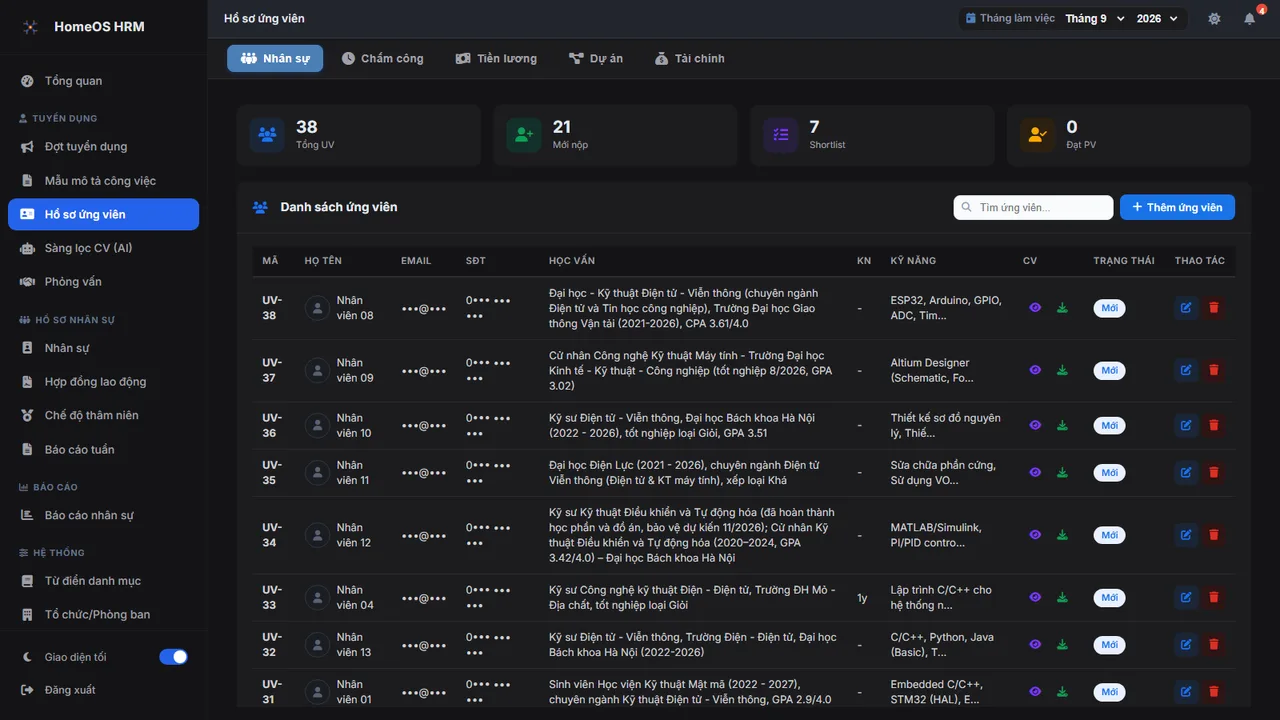Download CV for UV-31
1280x720 pixels.
1062,692
